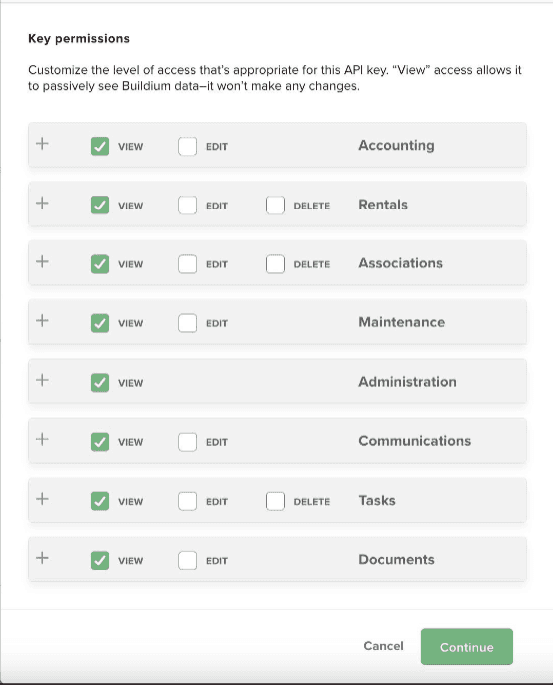This screenshot has height=686, width=553.
Task: Expand the Administration permissions section
Action: tap(42, 380)
